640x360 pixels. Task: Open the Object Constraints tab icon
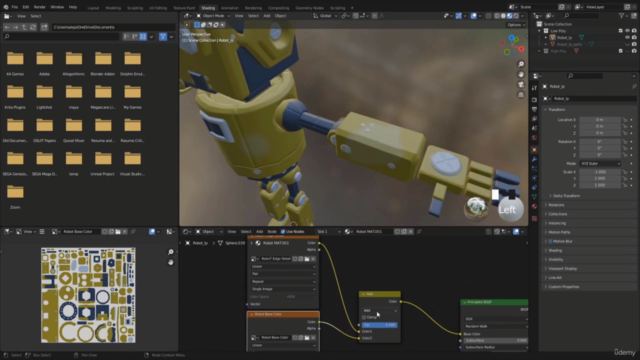(x=534, y=187)
